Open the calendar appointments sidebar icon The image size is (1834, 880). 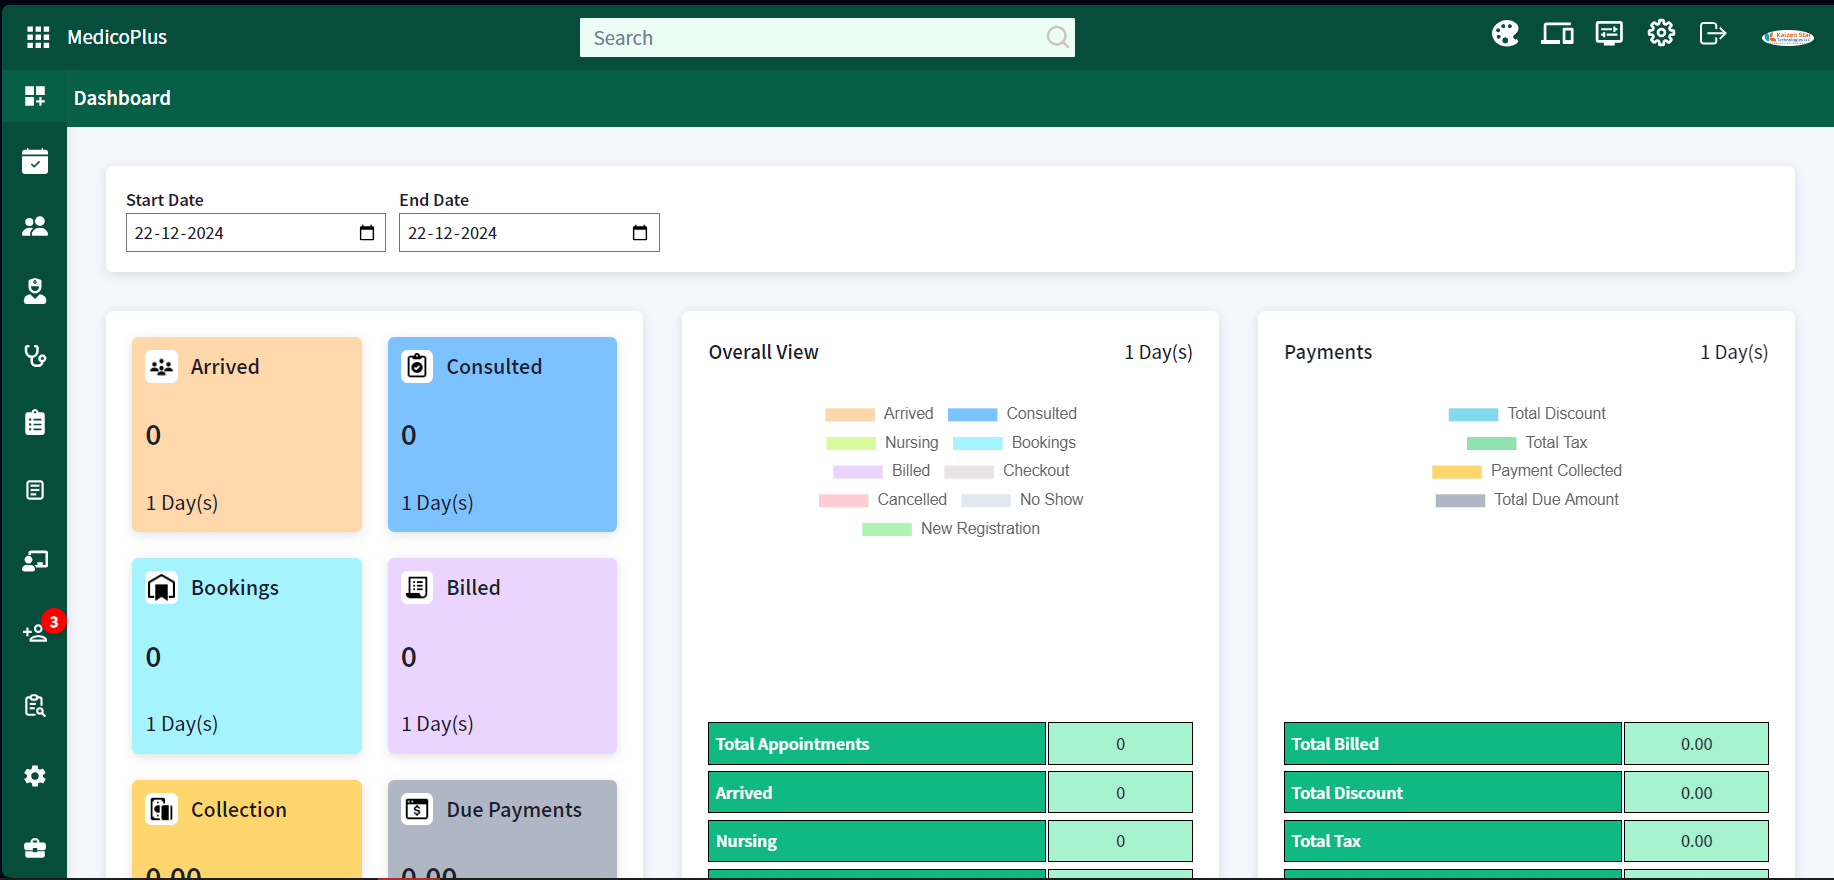tap(35, 161)
